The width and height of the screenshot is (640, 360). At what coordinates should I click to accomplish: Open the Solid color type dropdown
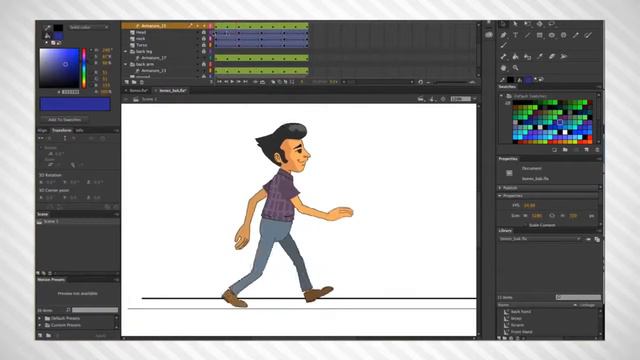click(89, 27)
